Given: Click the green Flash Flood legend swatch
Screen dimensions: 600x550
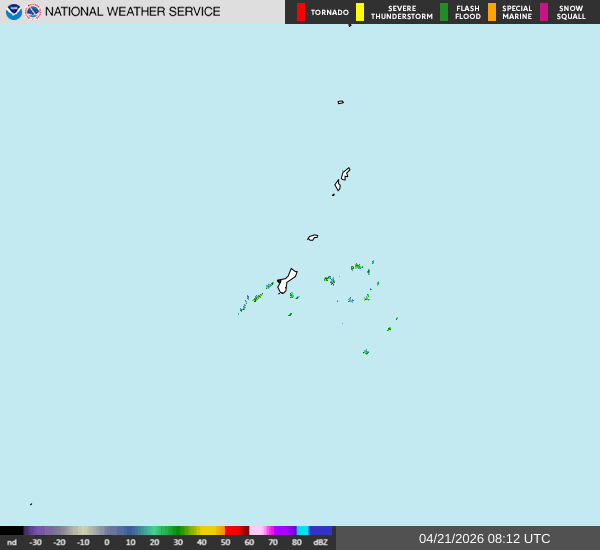Looking at the screenshot, I should click(x=444, y=12).
